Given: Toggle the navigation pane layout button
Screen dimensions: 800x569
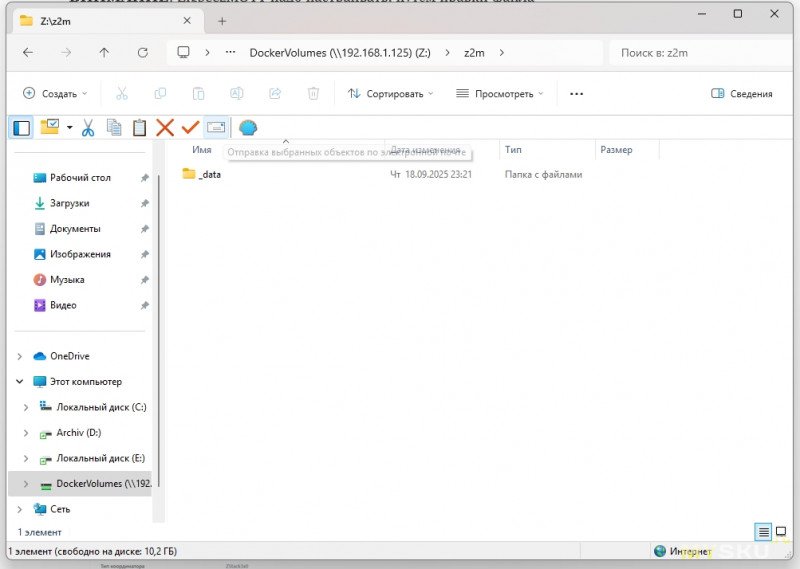Looking at the screenshot, I should pos(20,128).
